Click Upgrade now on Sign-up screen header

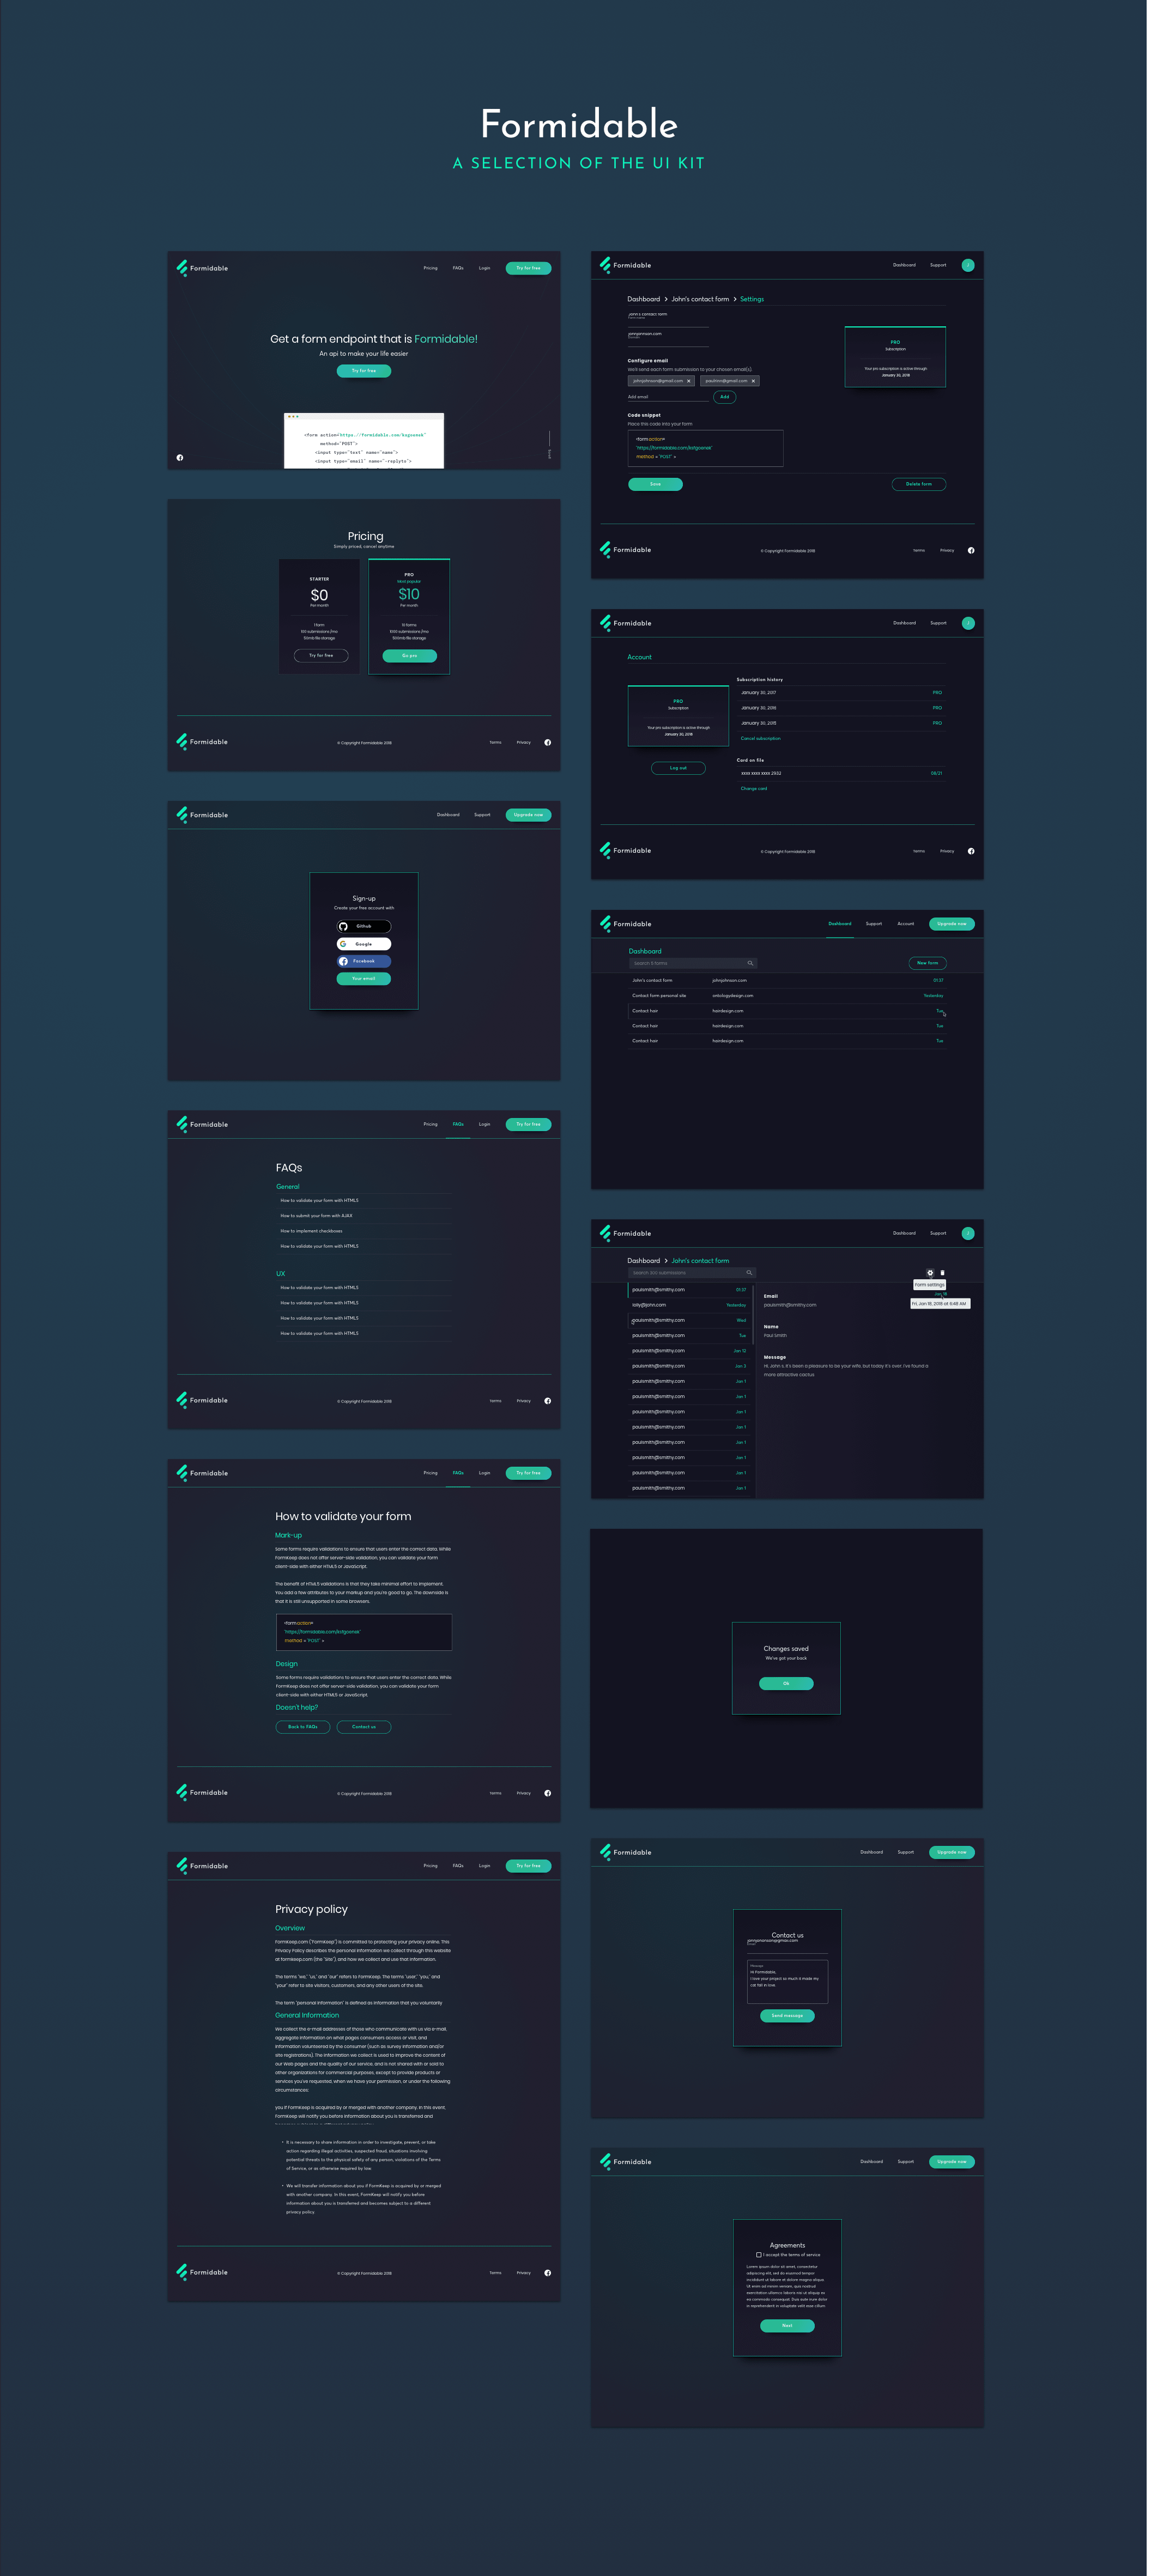(528, 815)
